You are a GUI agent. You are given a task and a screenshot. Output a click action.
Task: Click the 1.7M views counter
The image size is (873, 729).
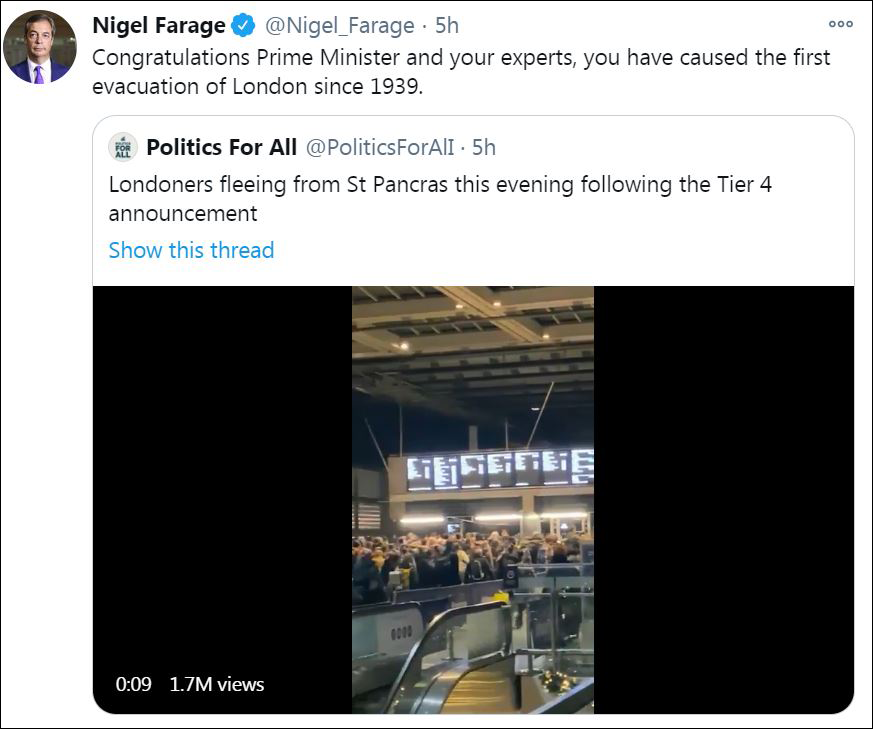click(x=217, y=684)
